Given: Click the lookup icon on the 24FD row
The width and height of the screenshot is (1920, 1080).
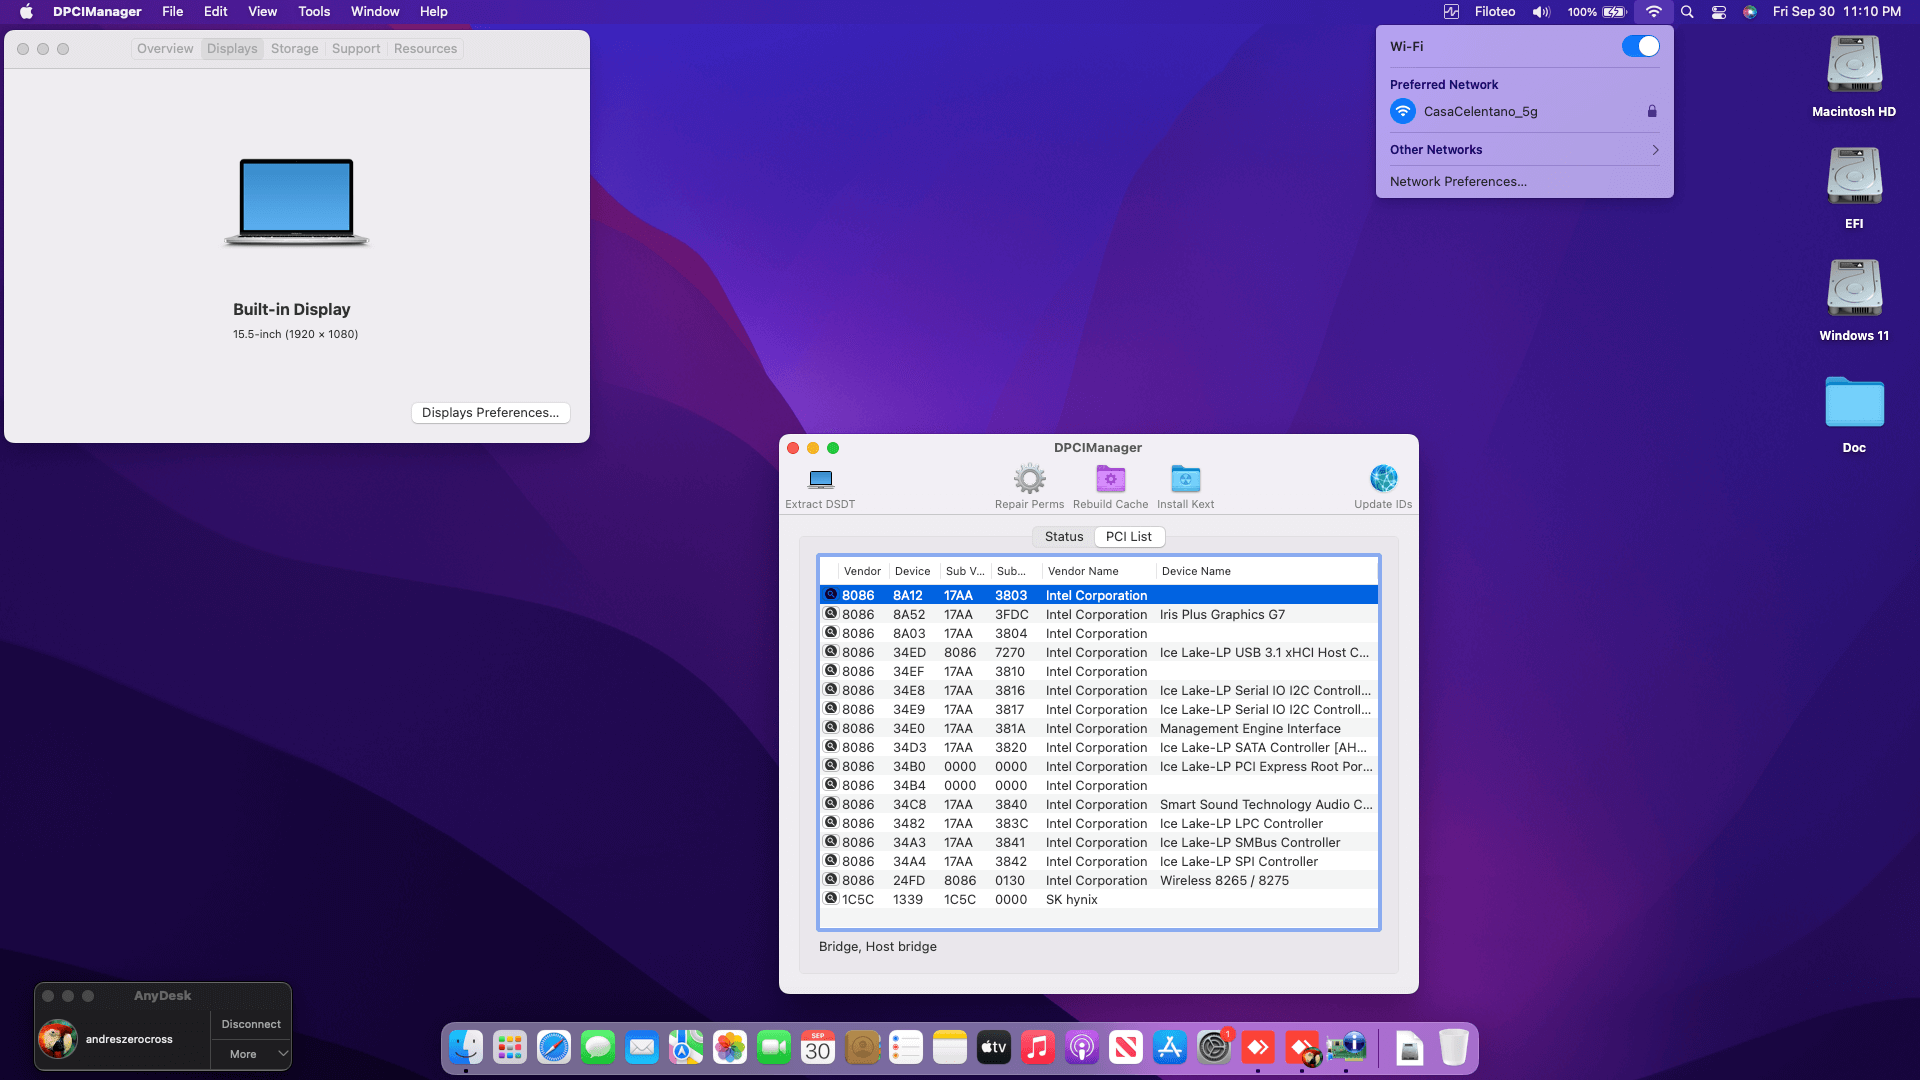Looking at the screenshot, I should coord(830,880).
